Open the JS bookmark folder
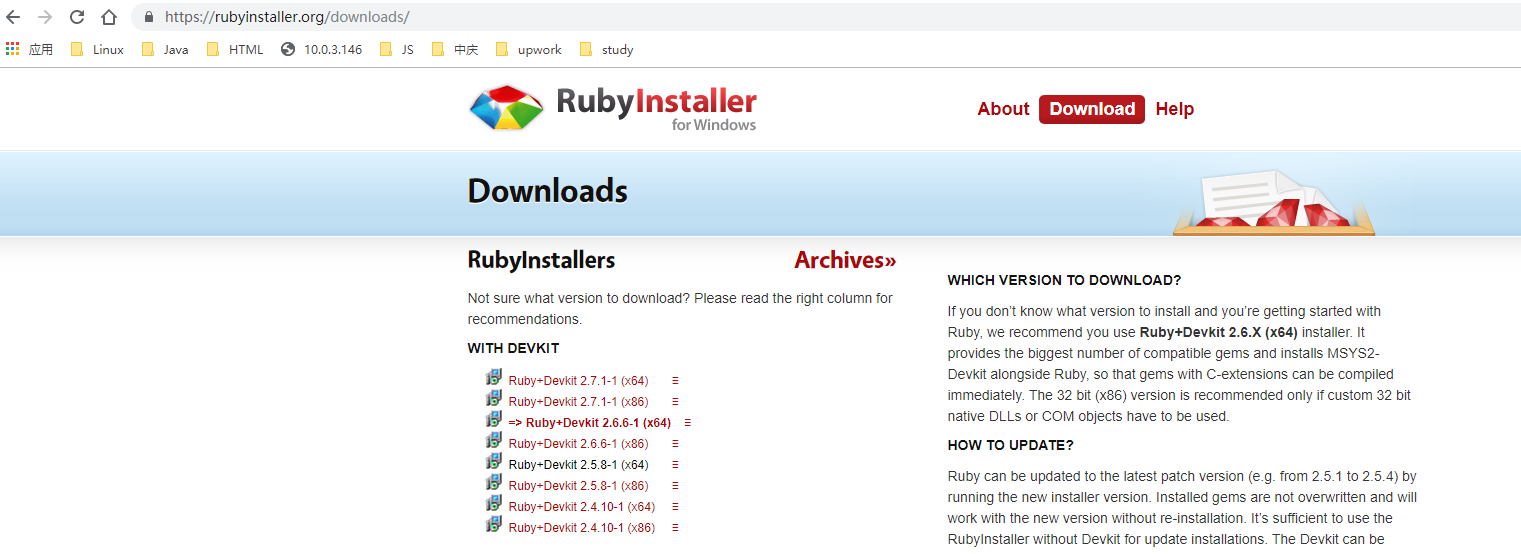1521x554 pixels. [397, 49]
